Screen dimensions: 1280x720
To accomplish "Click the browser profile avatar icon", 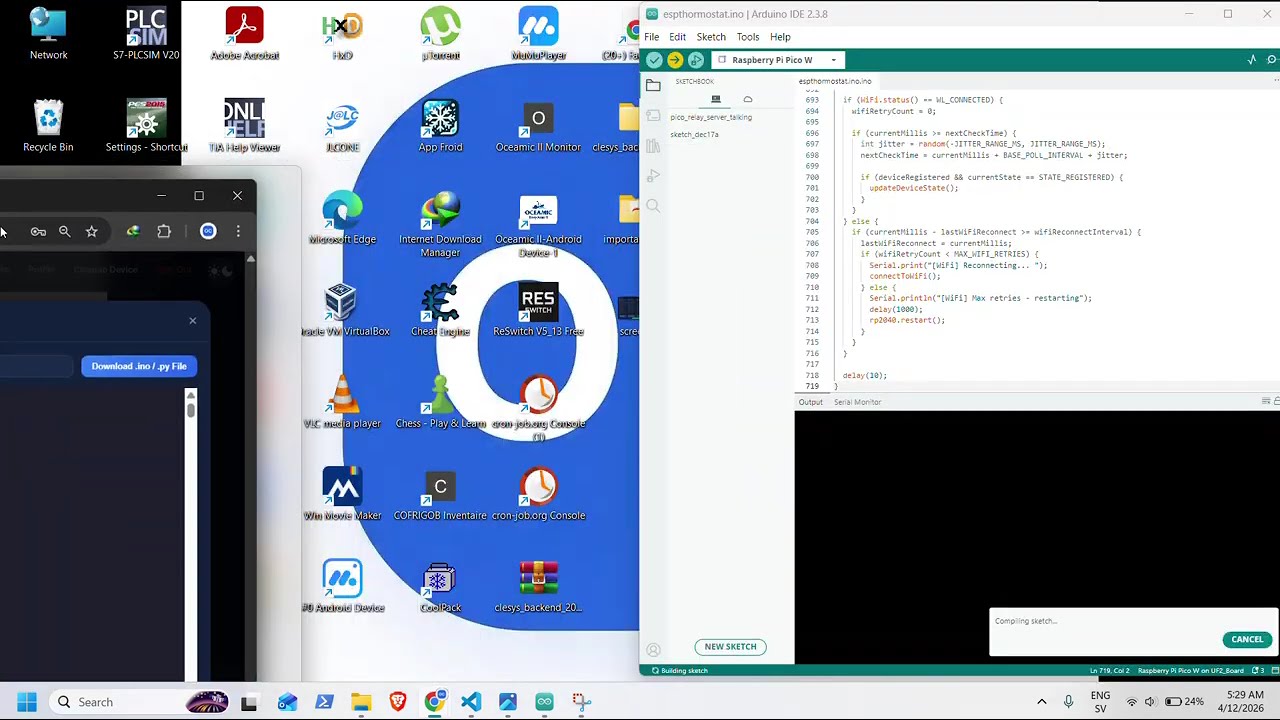I will (208, 232).
